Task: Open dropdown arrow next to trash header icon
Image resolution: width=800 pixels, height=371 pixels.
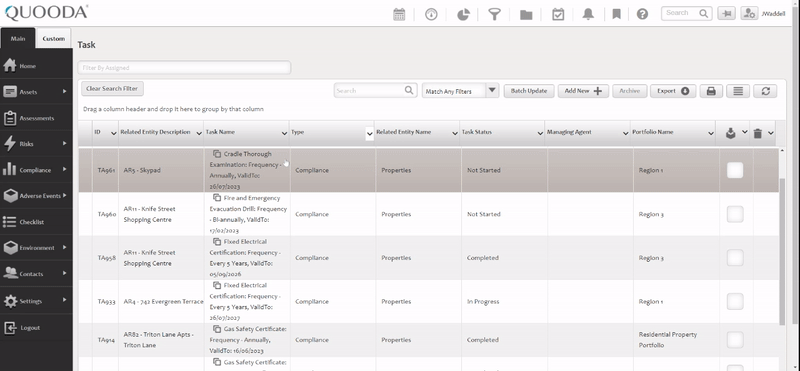Action: click(x=770, y=133)
